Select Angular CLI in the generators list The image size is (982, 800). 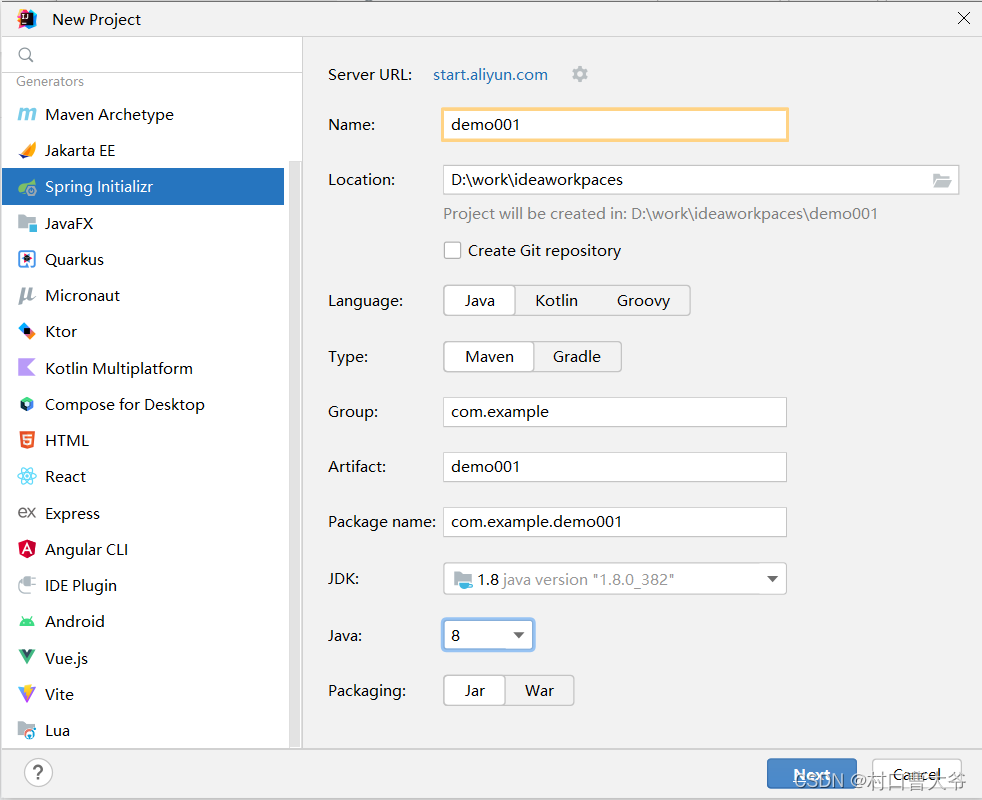point(143,549)
